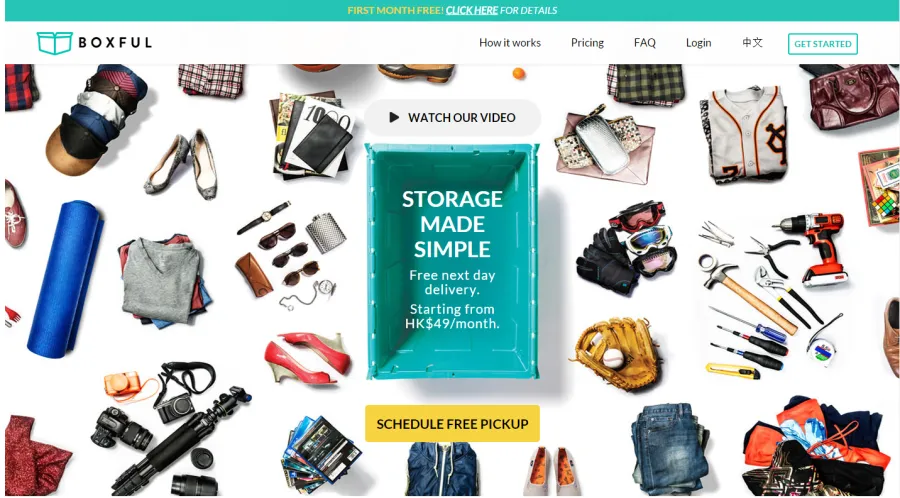This screenshot has height=498, width=900.
Task: Click the blue yoga mat image
Action: 66,278
